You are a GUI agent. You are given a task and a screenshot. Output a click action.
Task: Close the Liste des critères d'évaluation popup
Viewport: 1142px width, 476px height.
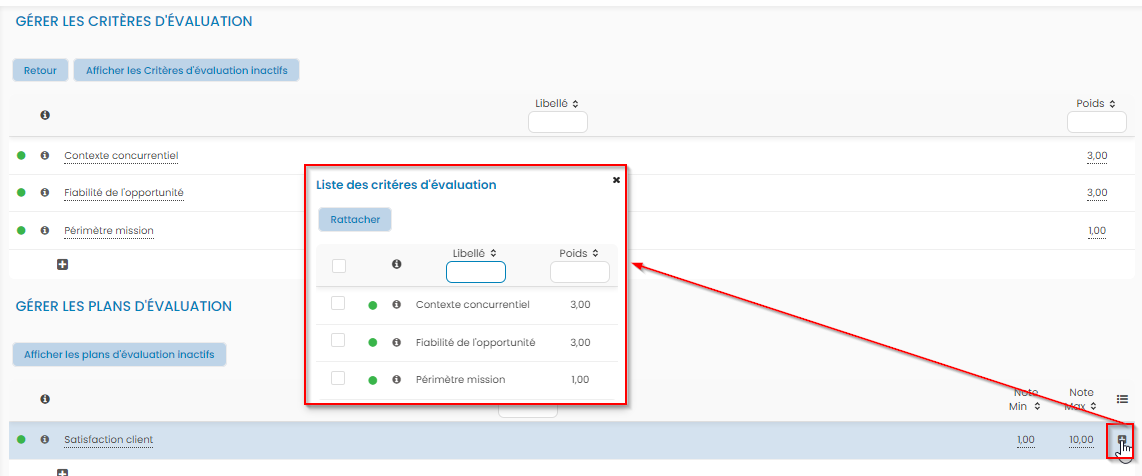pos(616,180)
